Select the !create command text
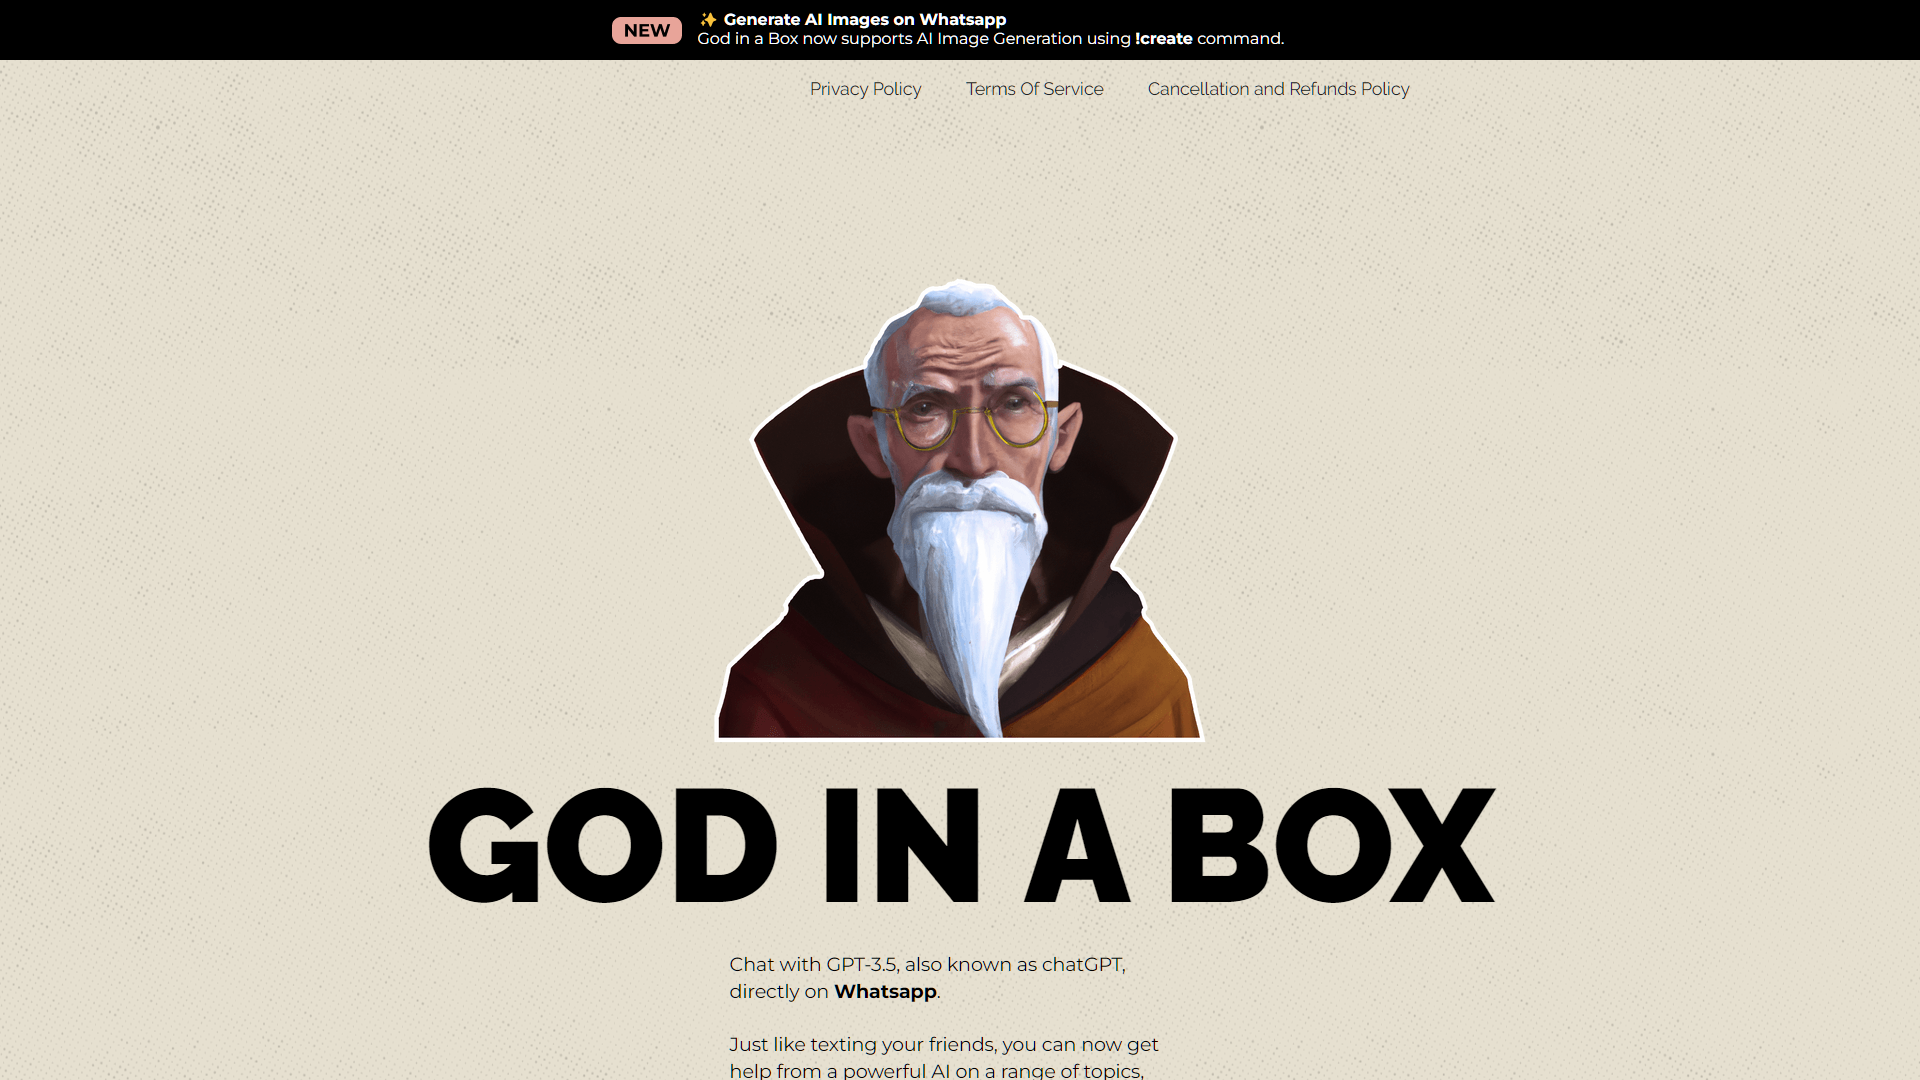This screenshot has height=1080, width=1920. pyautogui.click(x=1163, y=38)
